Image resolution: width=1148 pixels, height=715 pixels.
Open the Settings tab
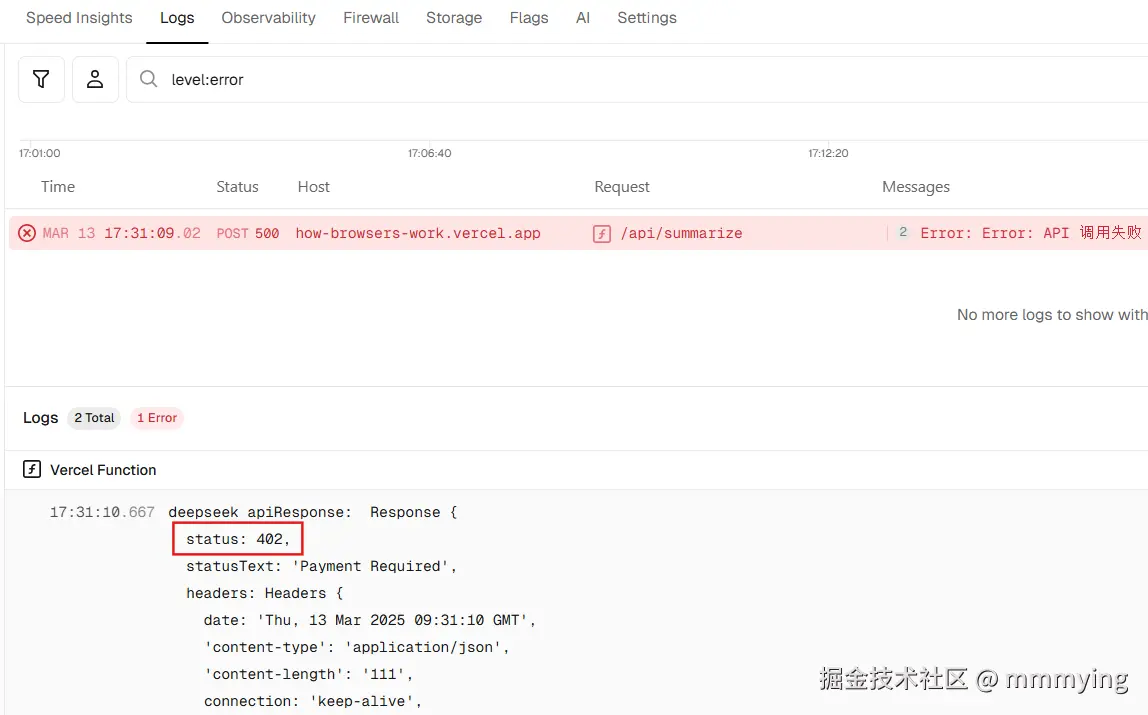647,18
